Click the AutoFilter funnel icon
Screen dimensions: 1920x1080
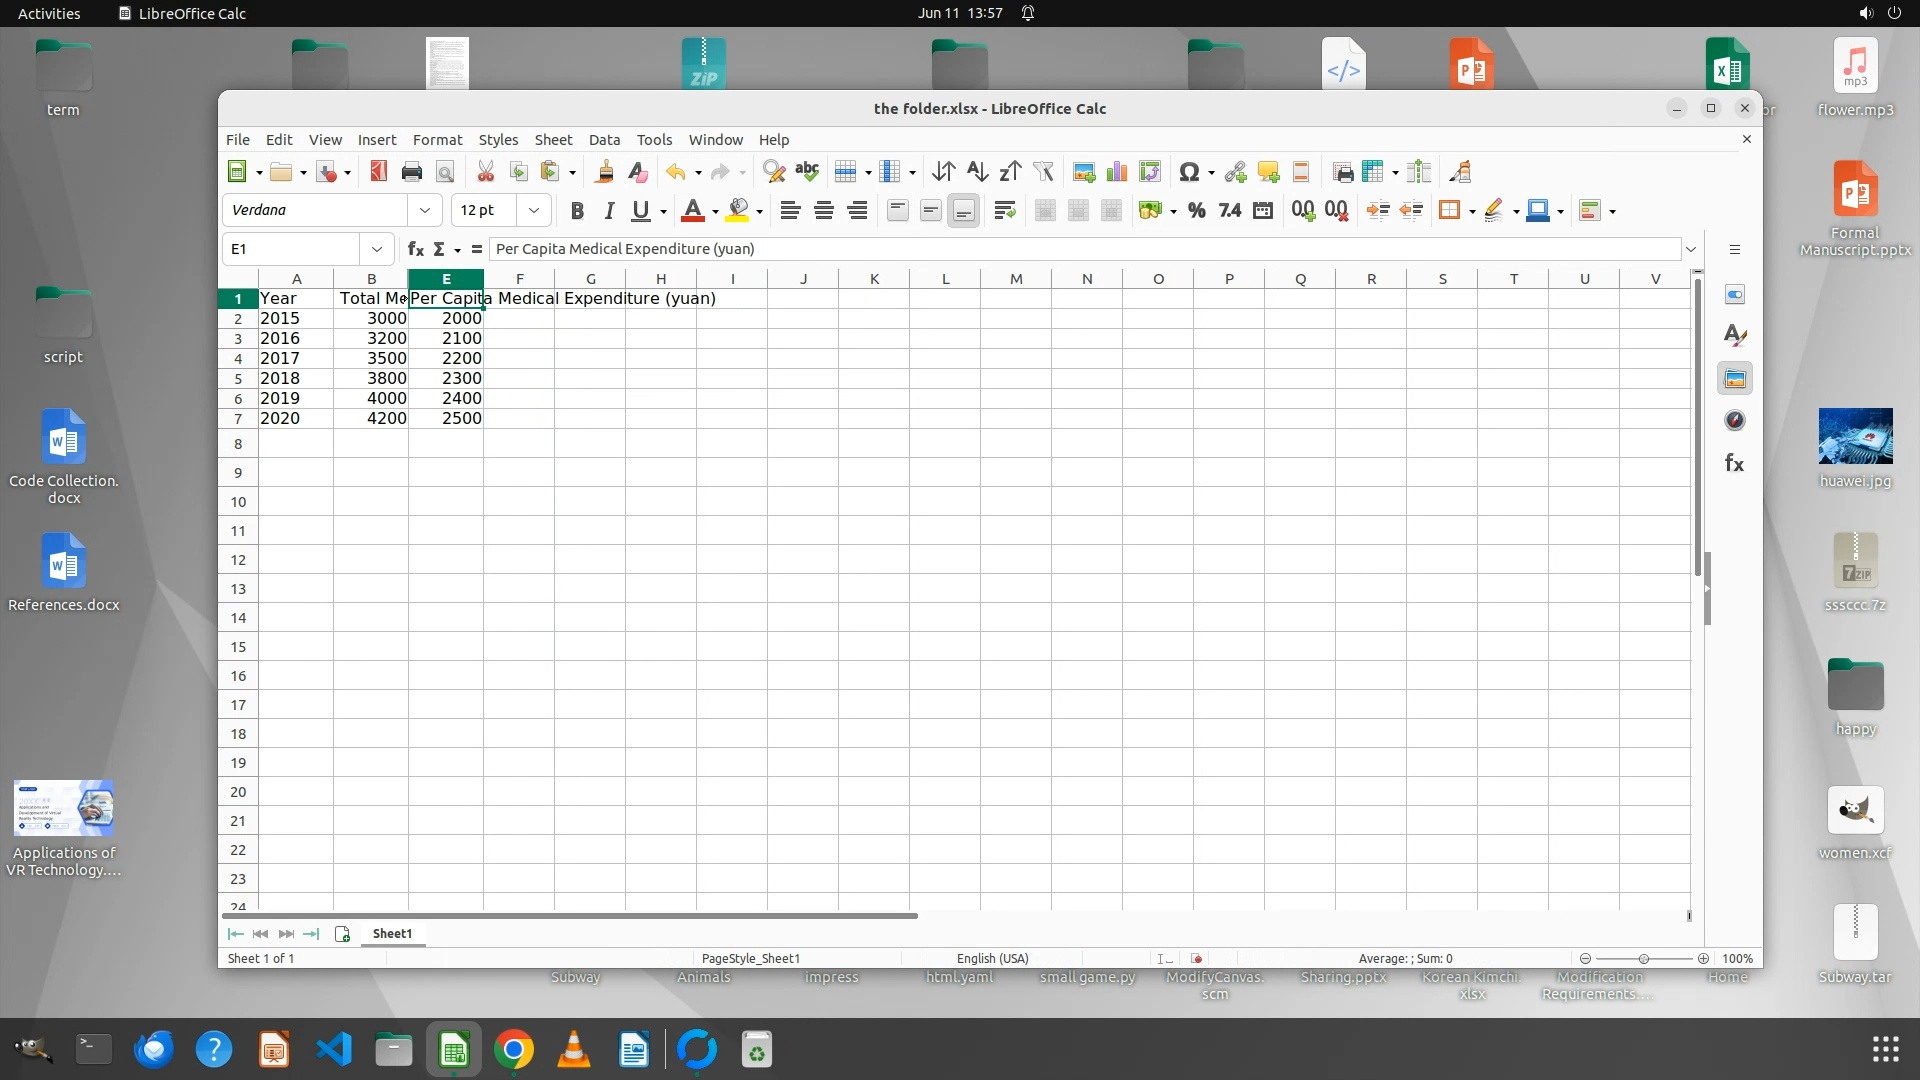tap(1043, 172)
